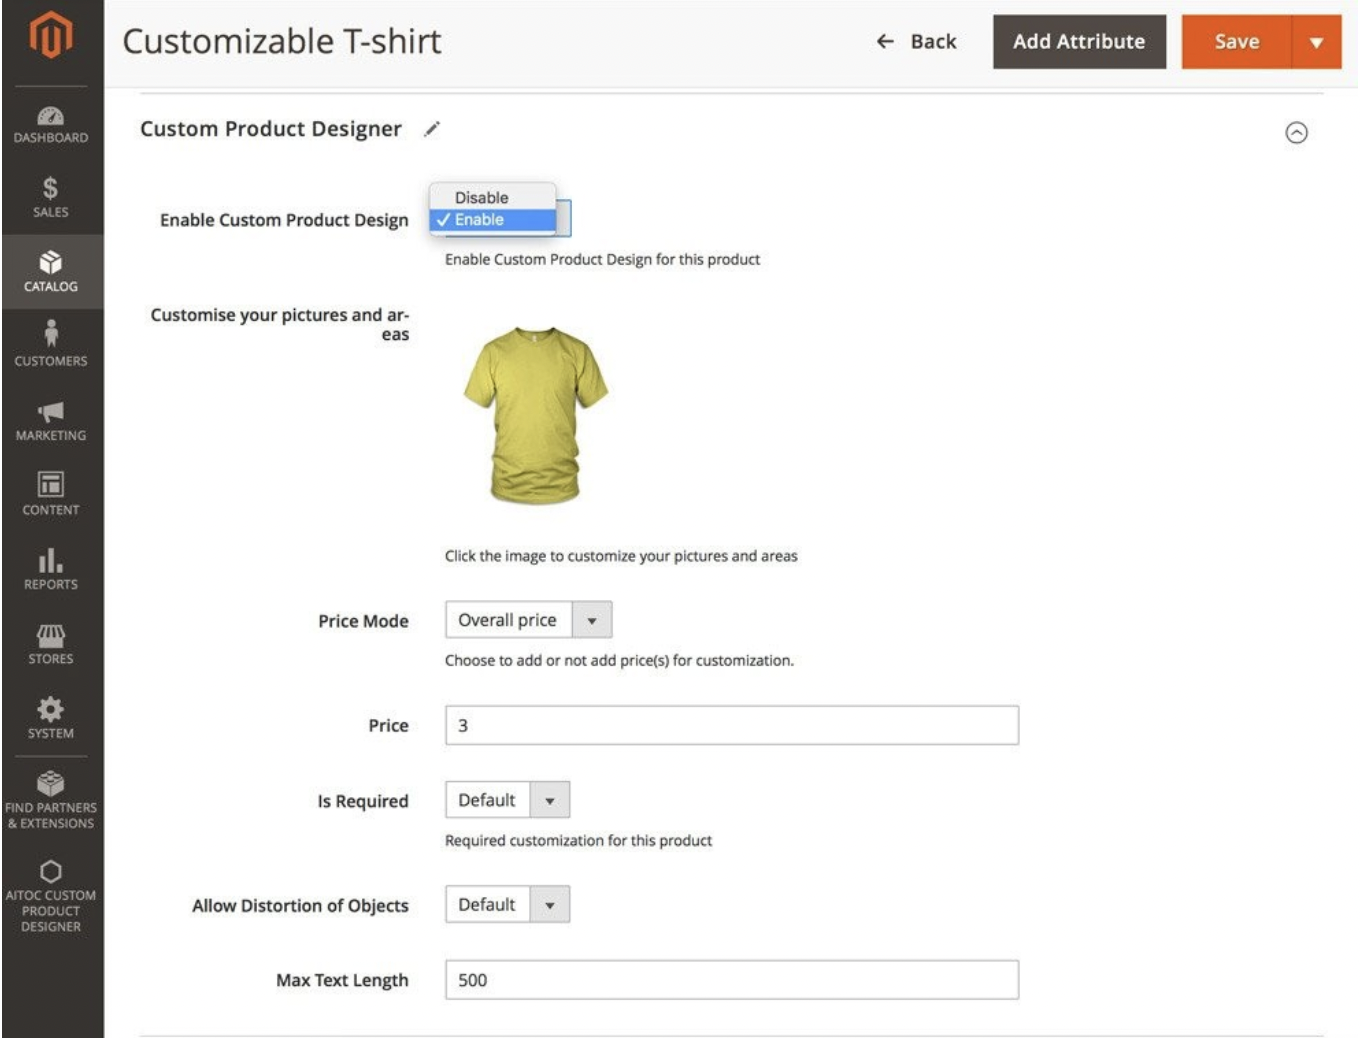1360x1038 pixels.
Task: Select Enable in the open dropdown list
Action: tap(492, 220)
